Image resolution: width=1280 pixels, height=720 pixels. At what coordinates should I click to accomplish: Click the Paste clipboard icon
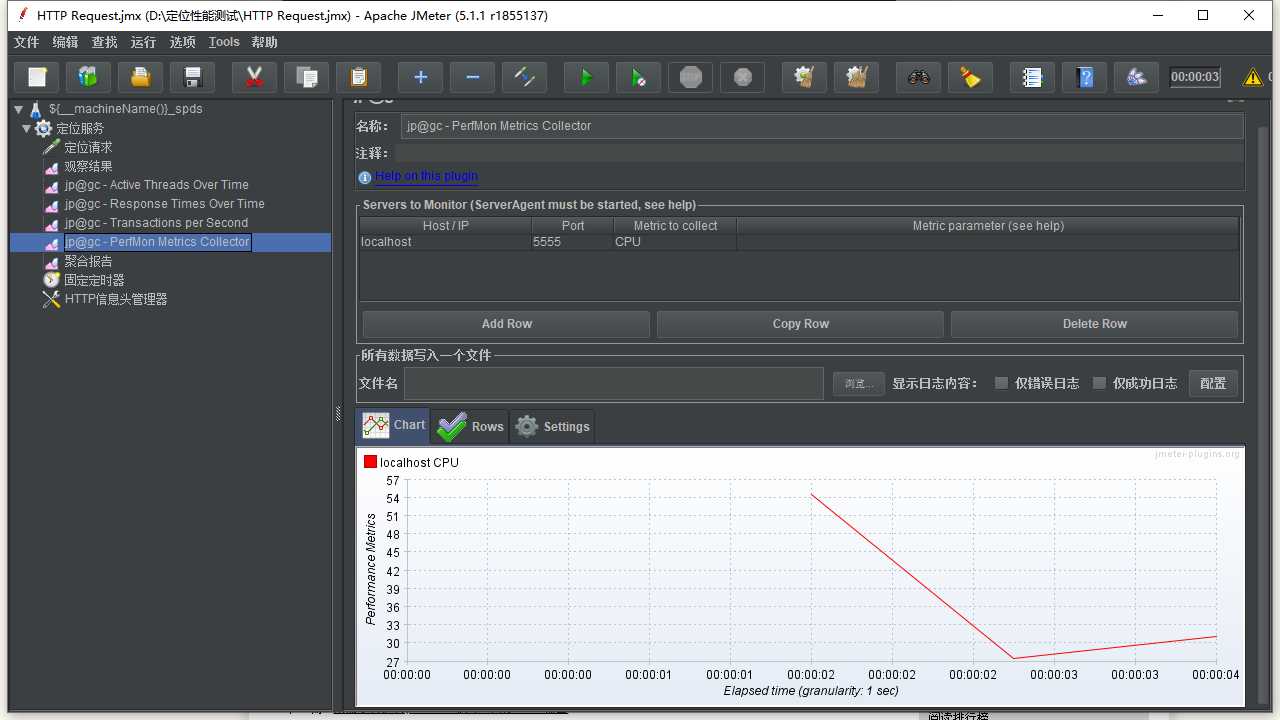[x=359, y=77]
